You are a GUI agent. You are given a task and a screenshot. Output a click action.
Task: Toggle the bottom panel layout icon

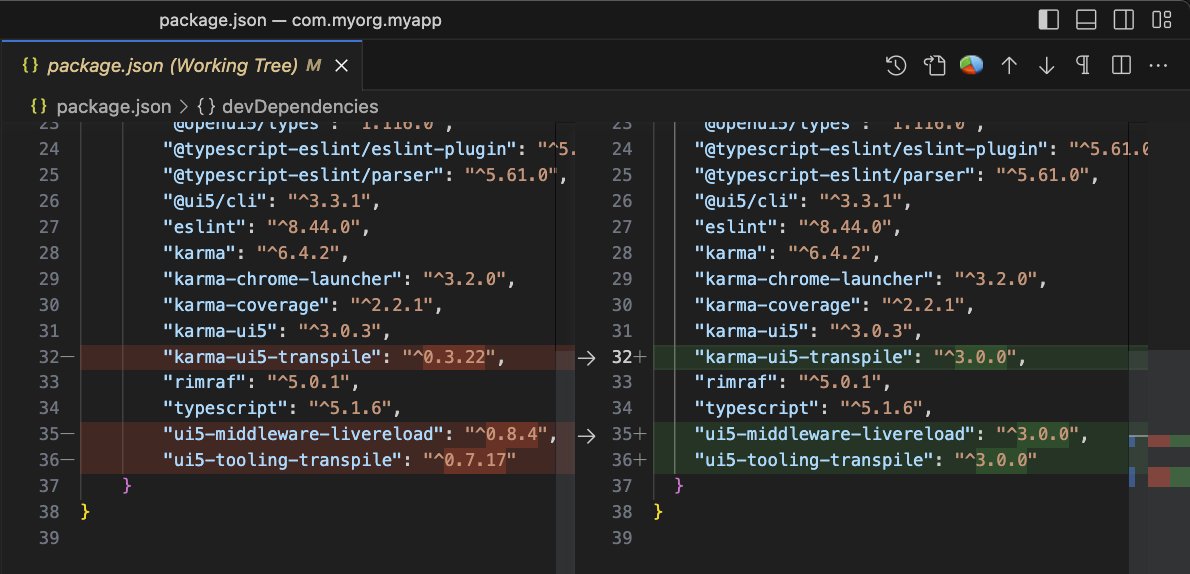[1086, 20]
